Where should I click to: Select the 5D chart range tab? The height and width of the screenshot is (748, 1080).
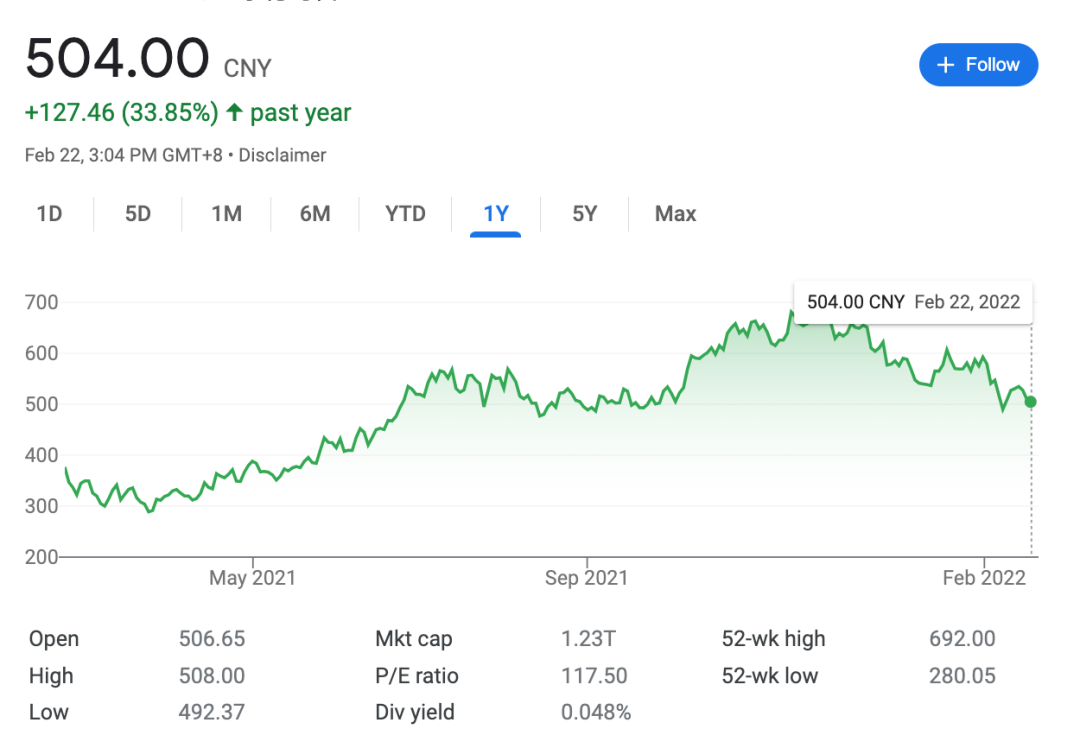coord(138,213)
